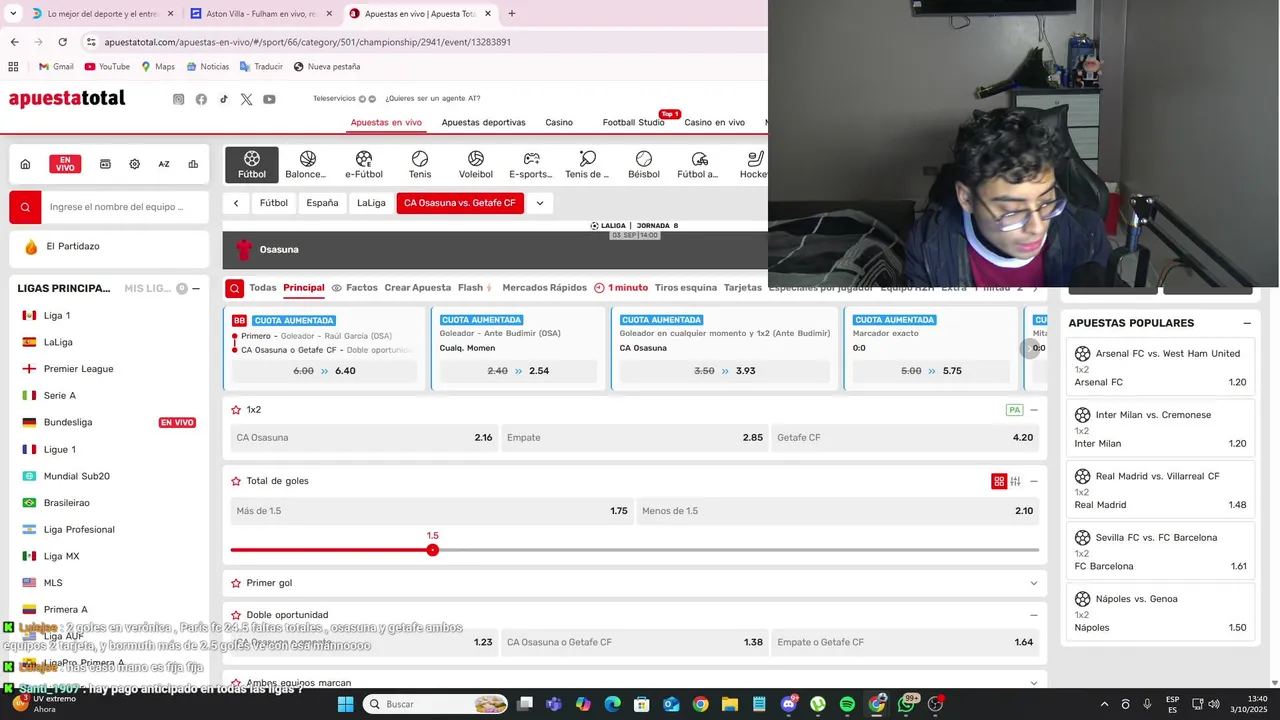The image size is (1280, 720).
Task: Toggle the EN VIVO sidebar button
Action: pyautogui.click(x=65, y=164)
